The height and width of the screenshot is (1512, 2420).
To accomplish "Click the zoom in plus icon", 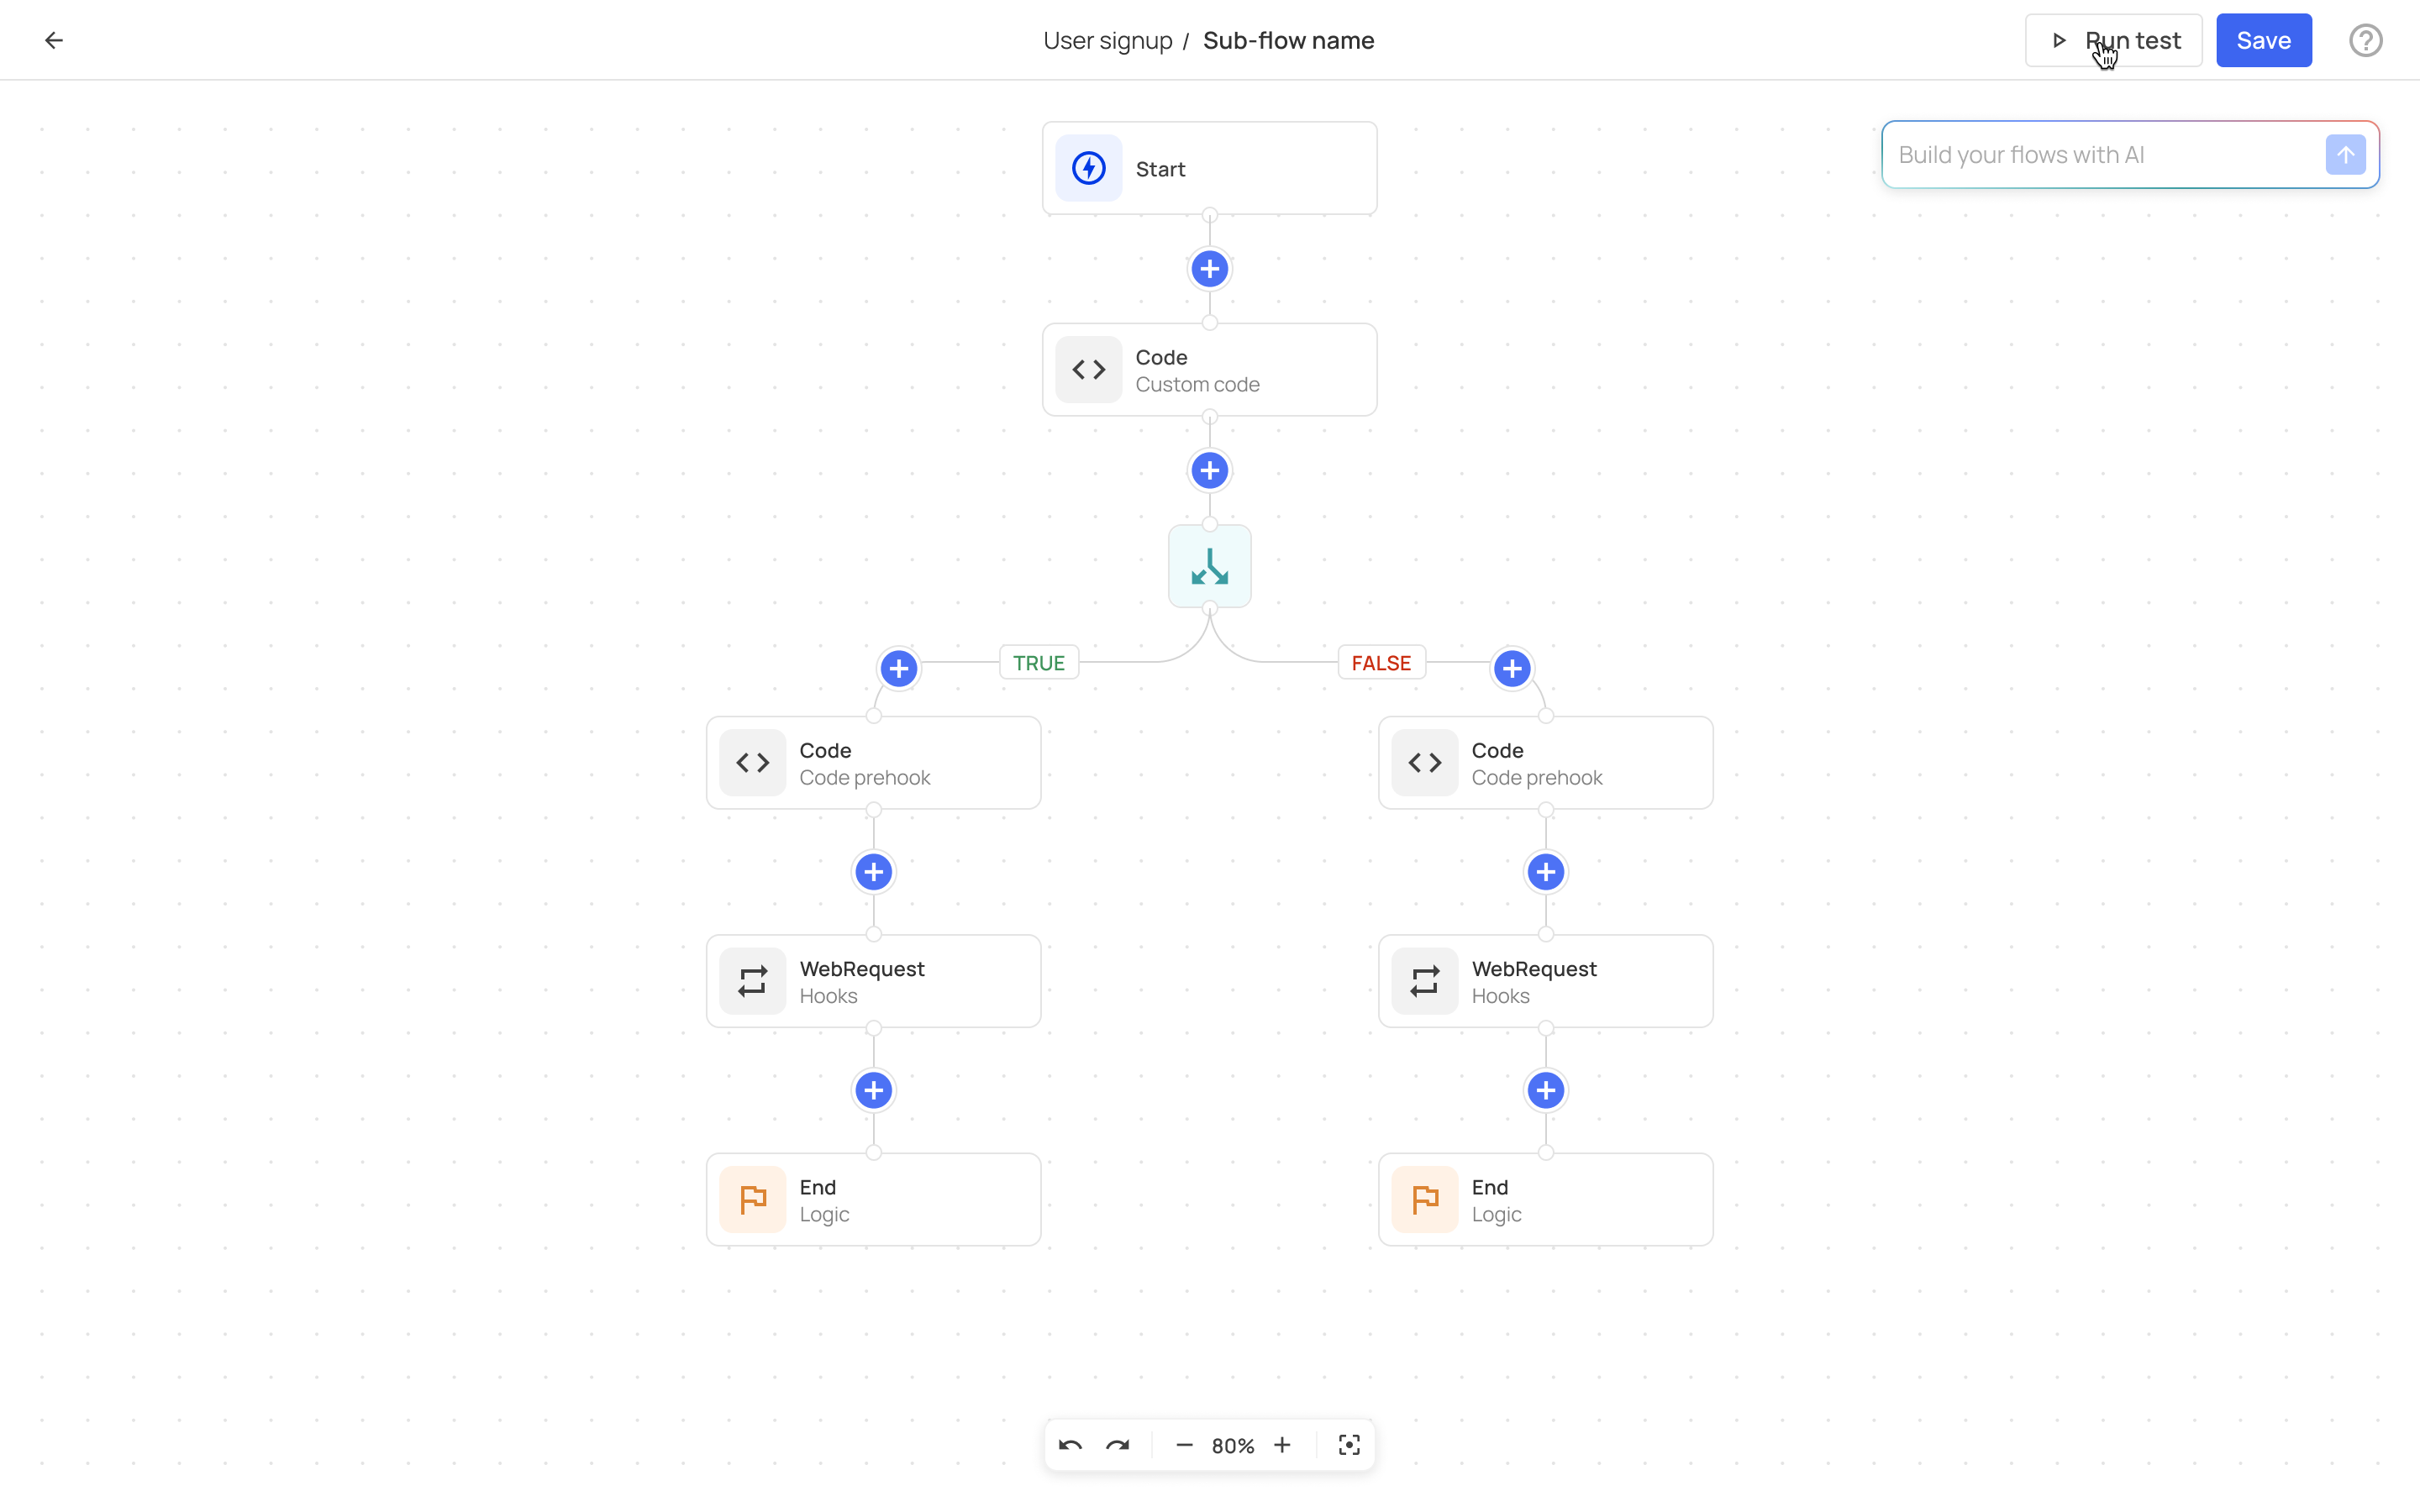I will 1283,1445.
